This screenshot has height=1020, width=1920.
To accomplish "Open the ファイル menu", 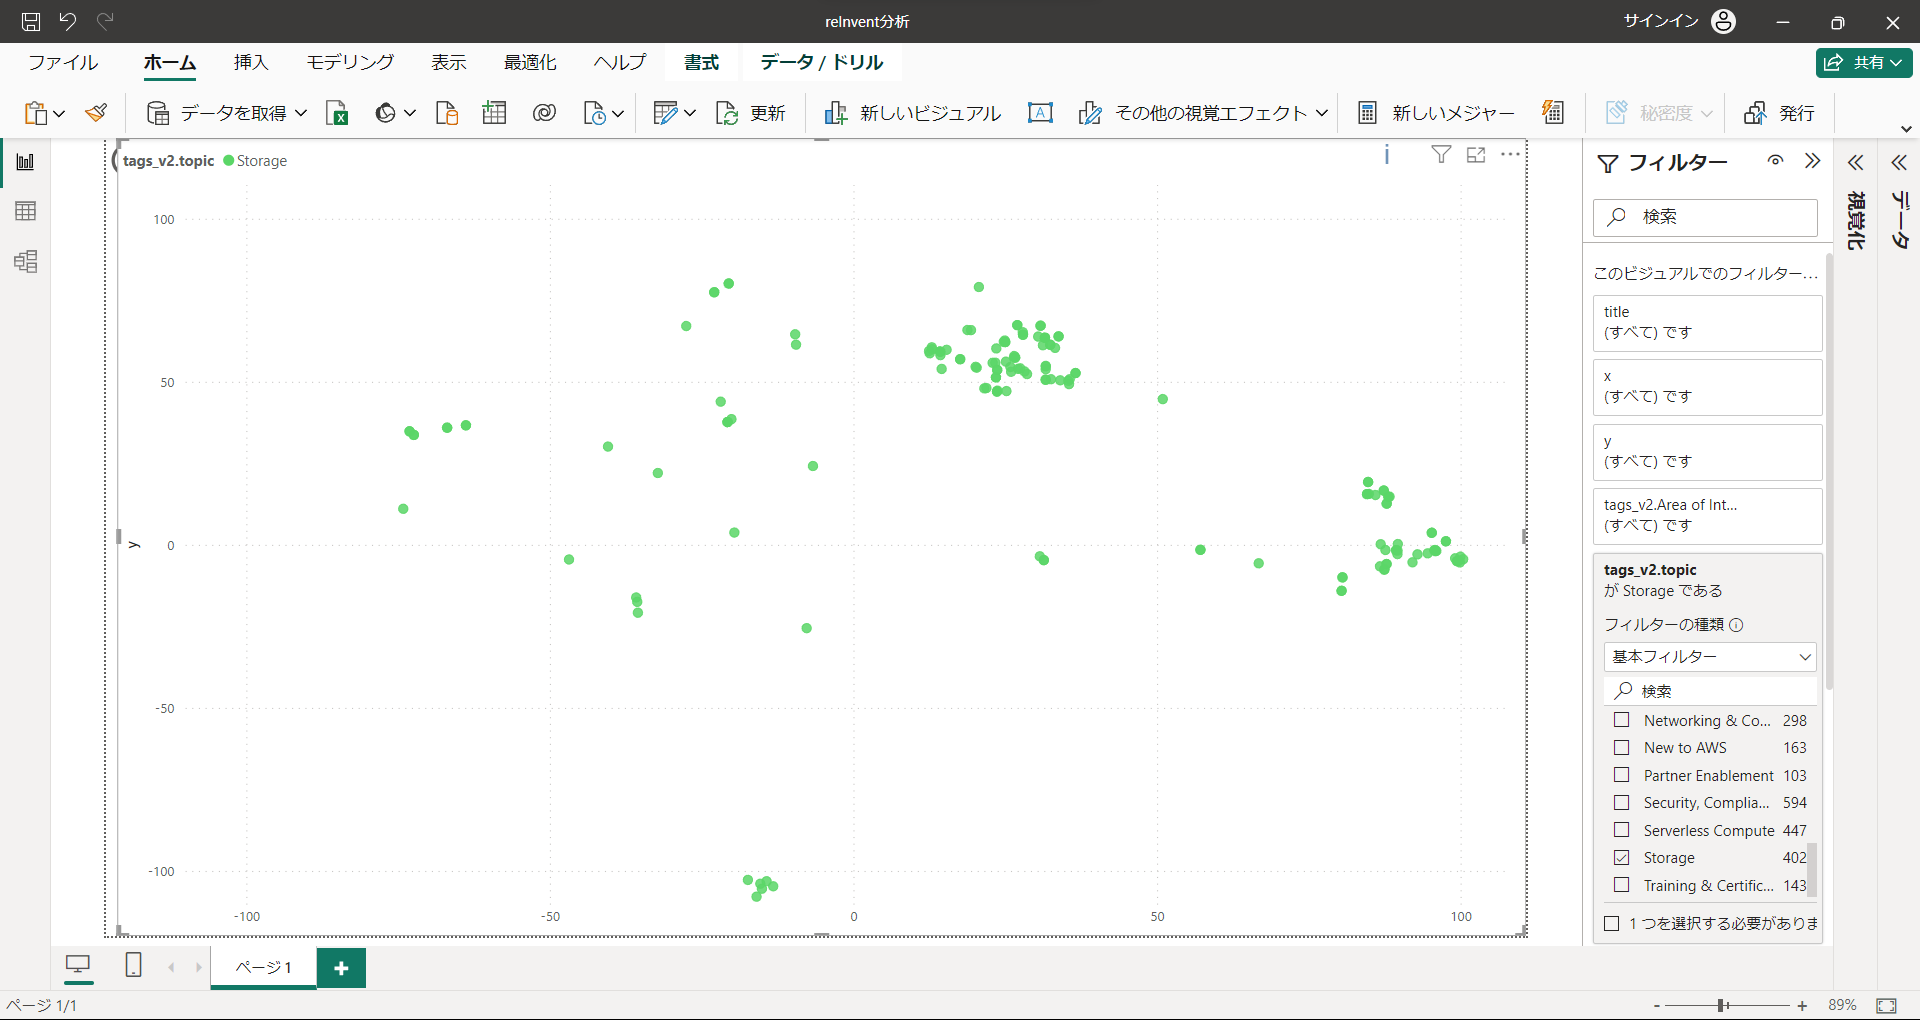I will point(63,62).
